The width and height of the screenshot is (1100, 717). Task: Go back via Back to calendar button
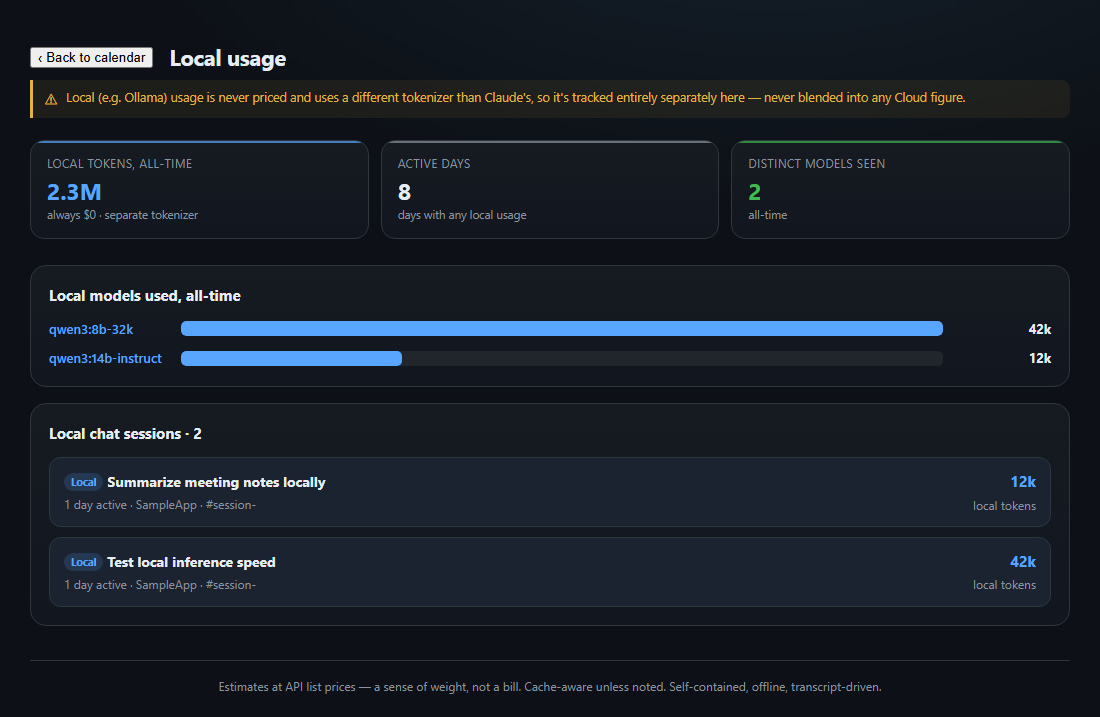(91, 58)
